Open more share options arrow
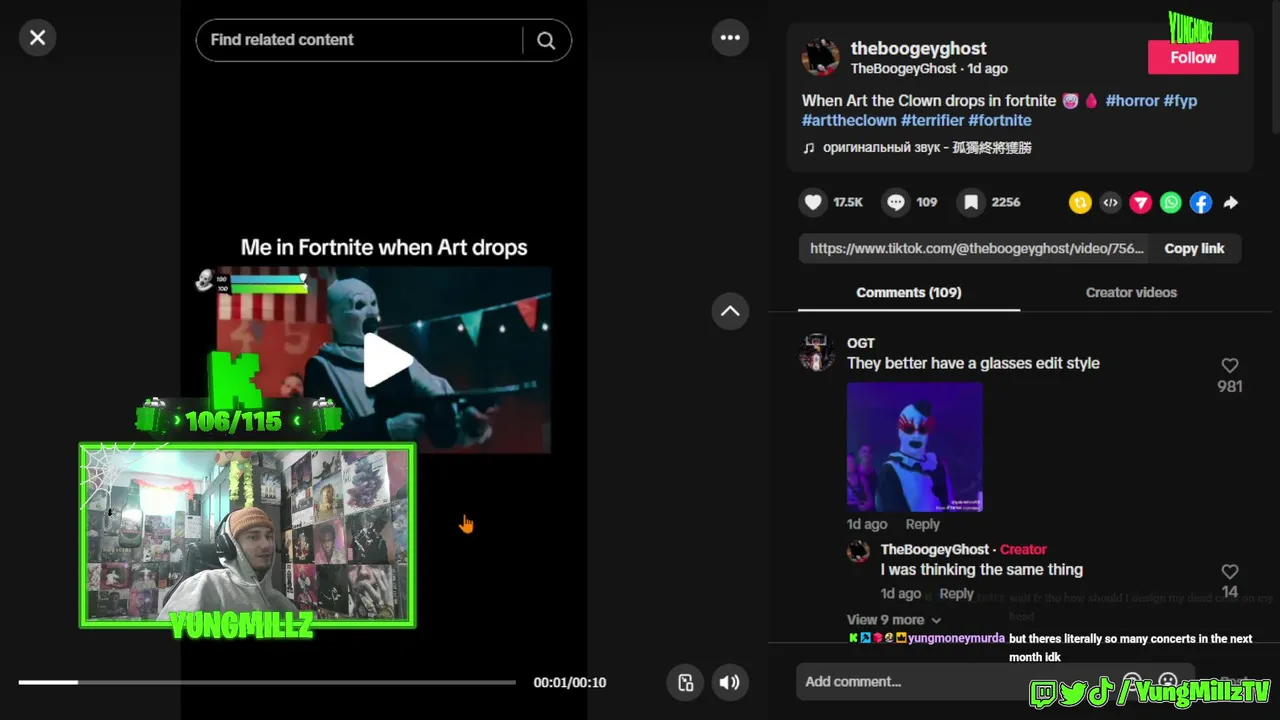The image size is (1280, 720). click(x=1231, y=203)
